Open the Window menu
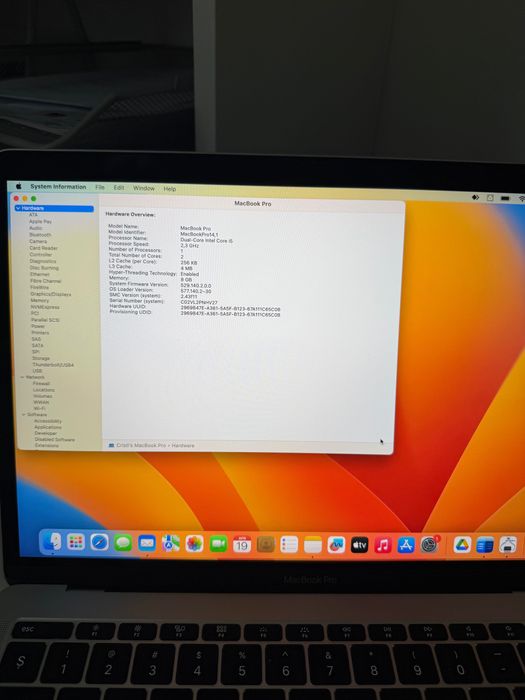This screenshot has height=700, width=525. point(144,188)
